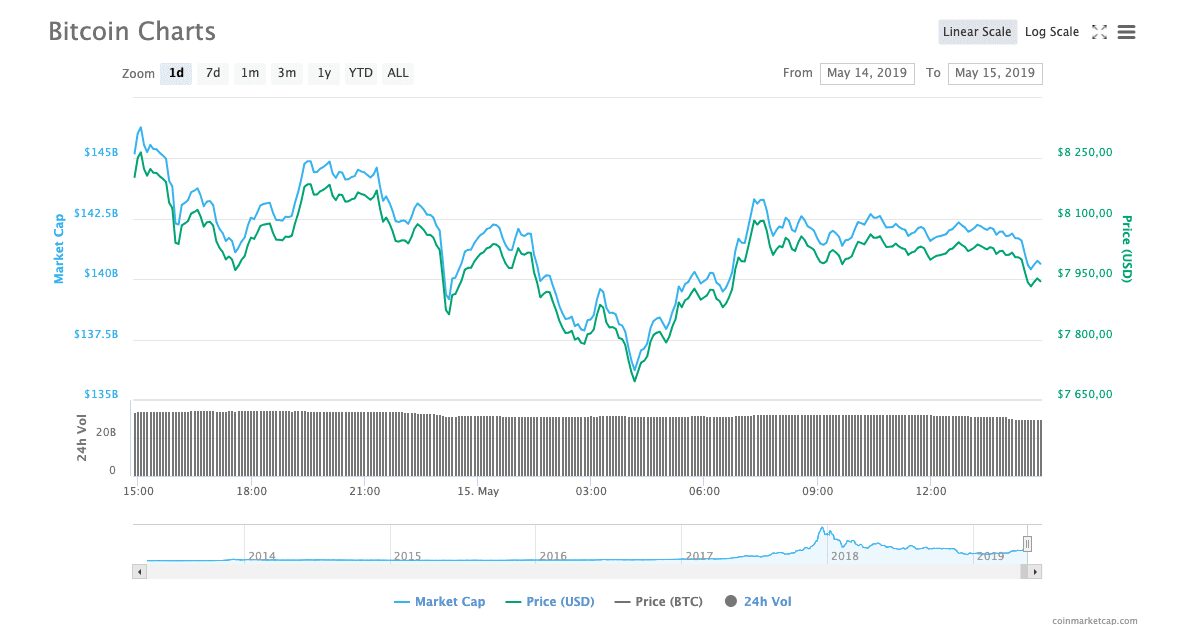Click the navigator left scroll arrow
Viewport: 1182px width, 625px height.
point(139,571)
